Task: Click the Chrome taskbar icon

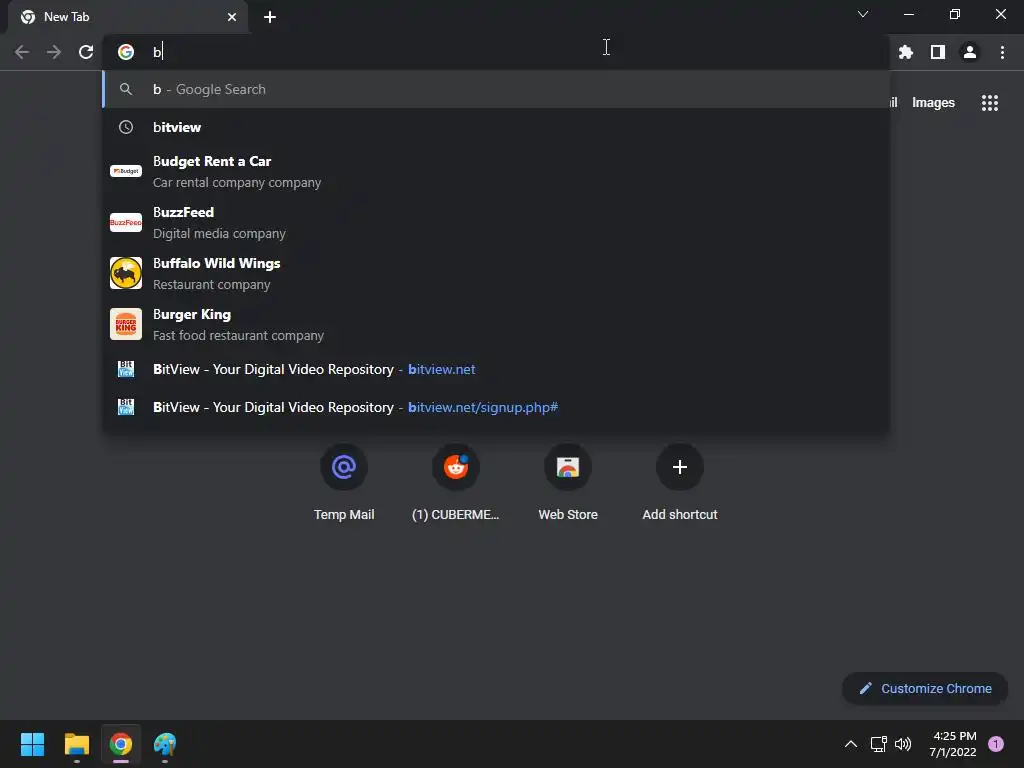Action: point(121,744)
